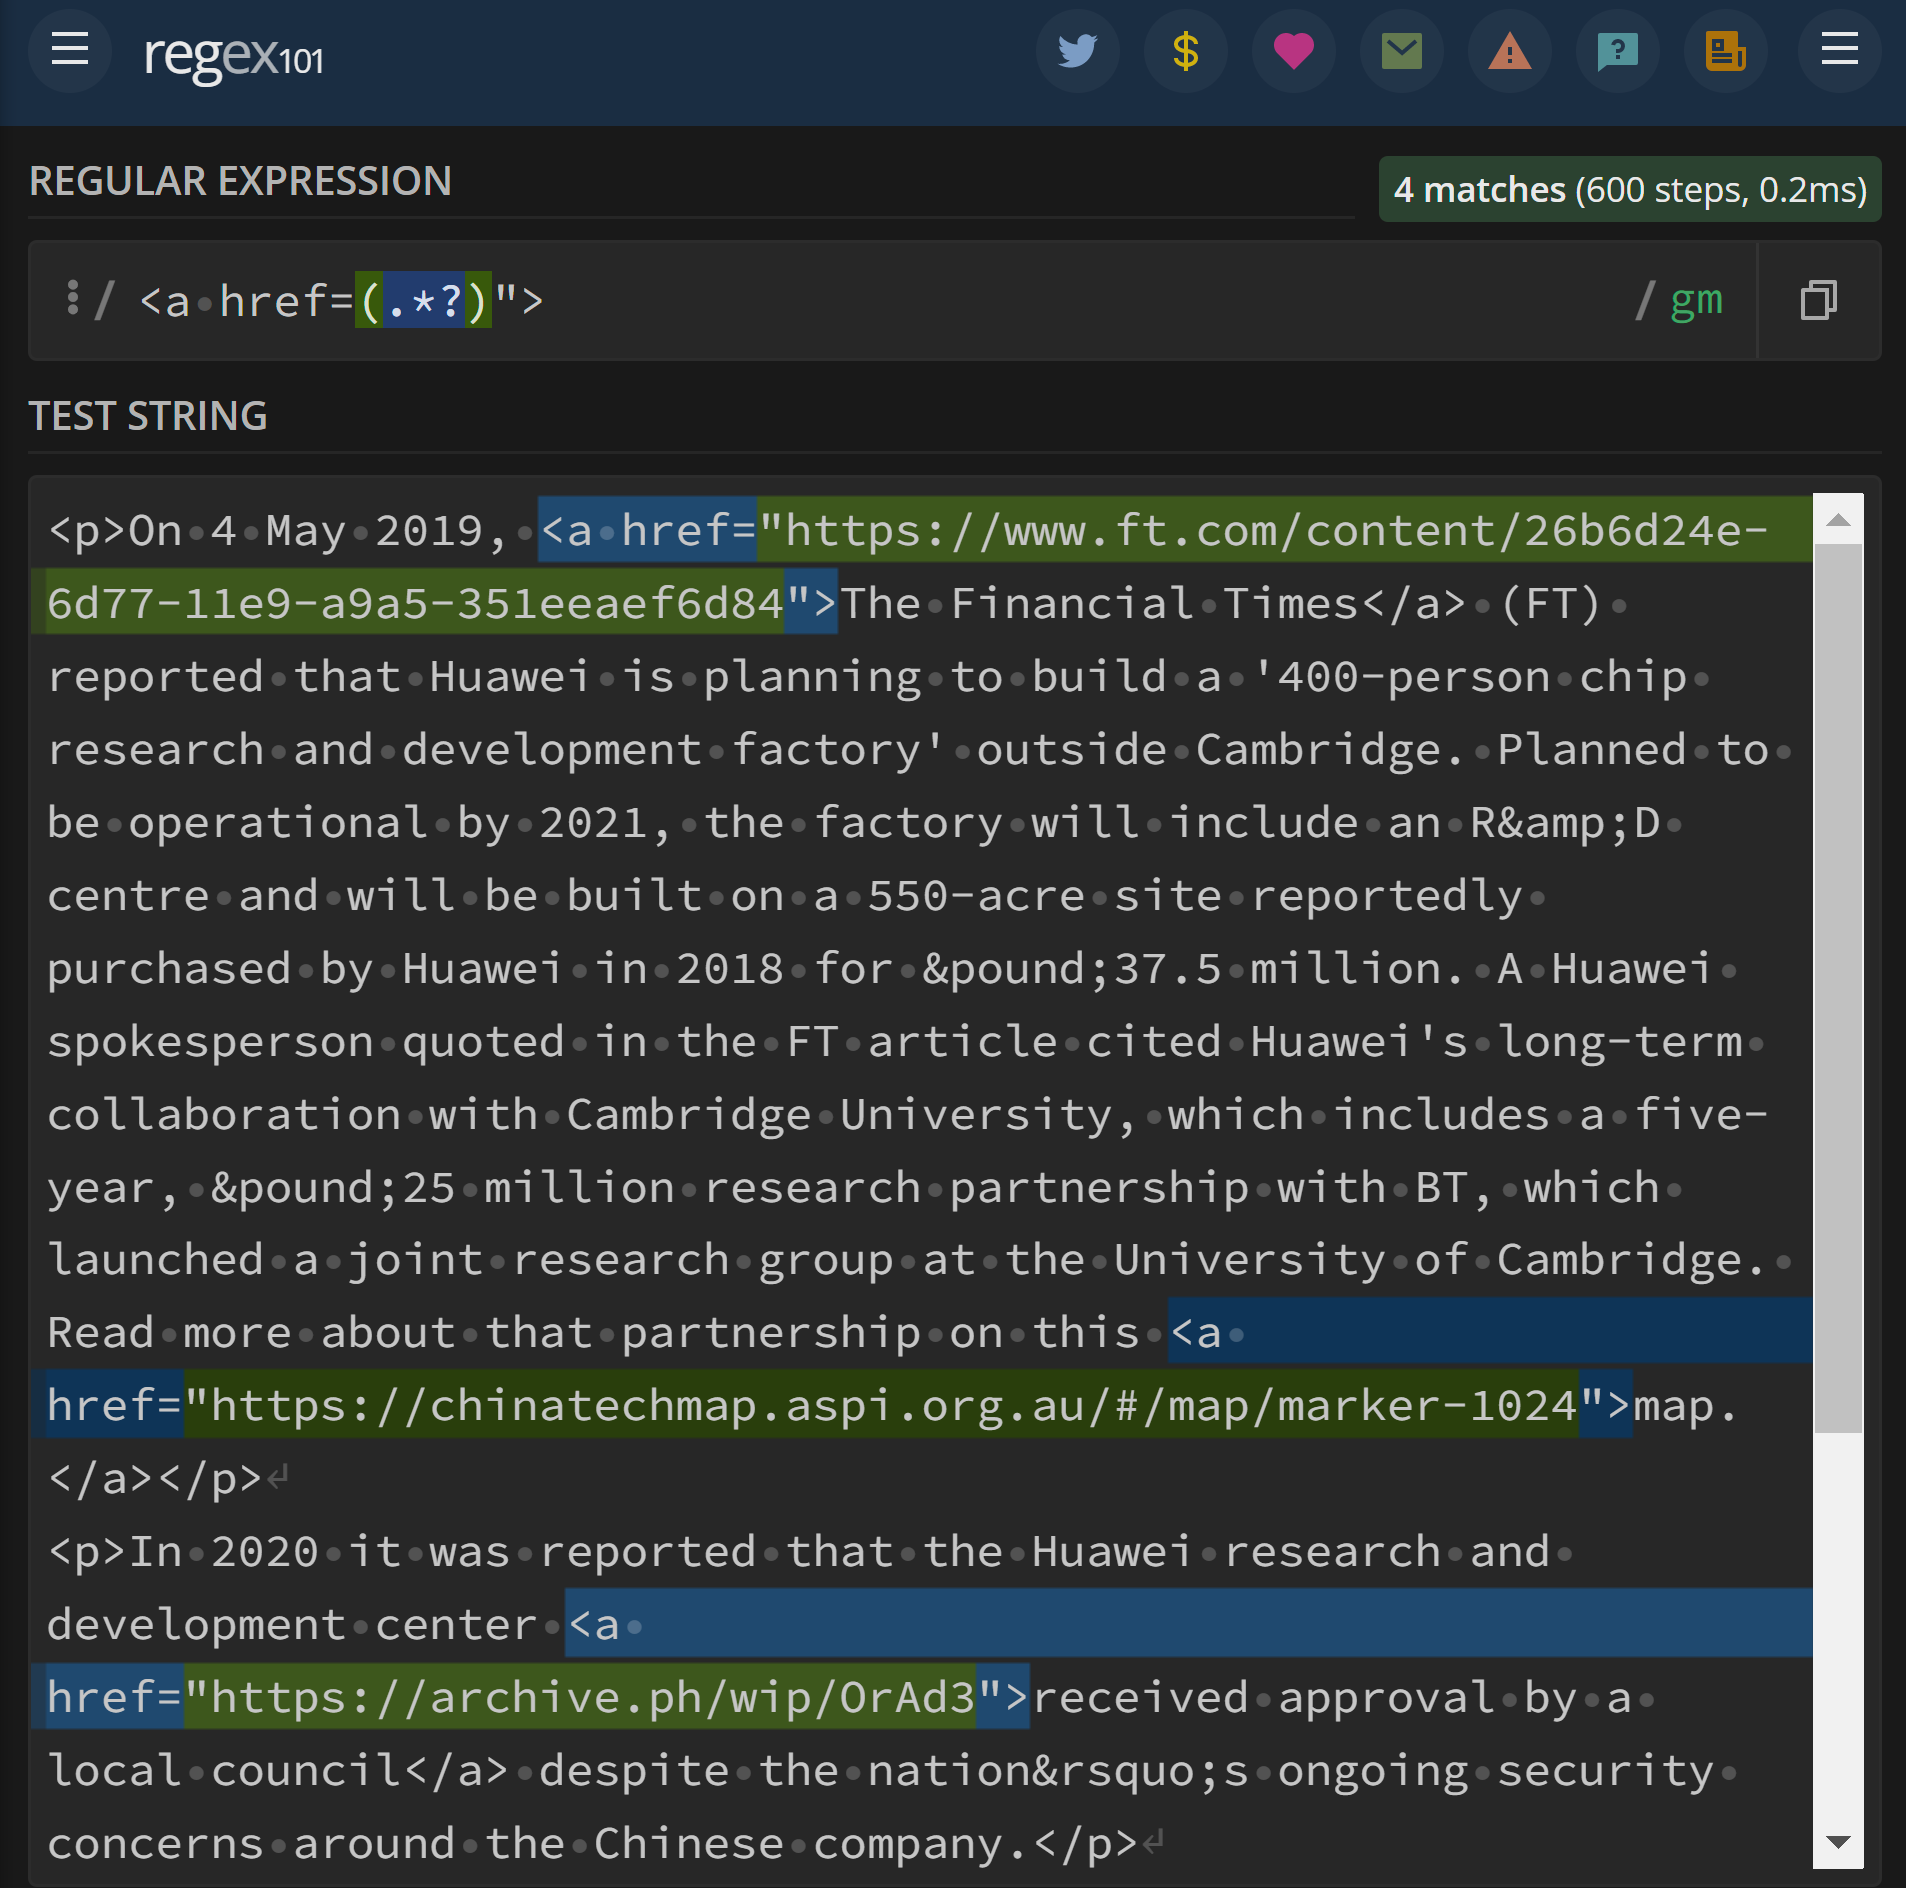
Task: Open the delimiter options dots before regex
Action: pos(72,298)
